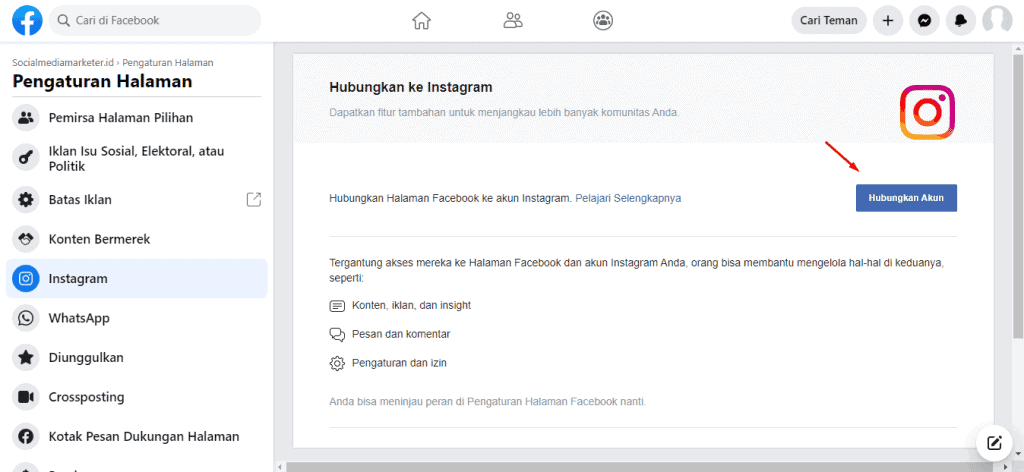Click the Crossposting video camera icon

(26, 397)
